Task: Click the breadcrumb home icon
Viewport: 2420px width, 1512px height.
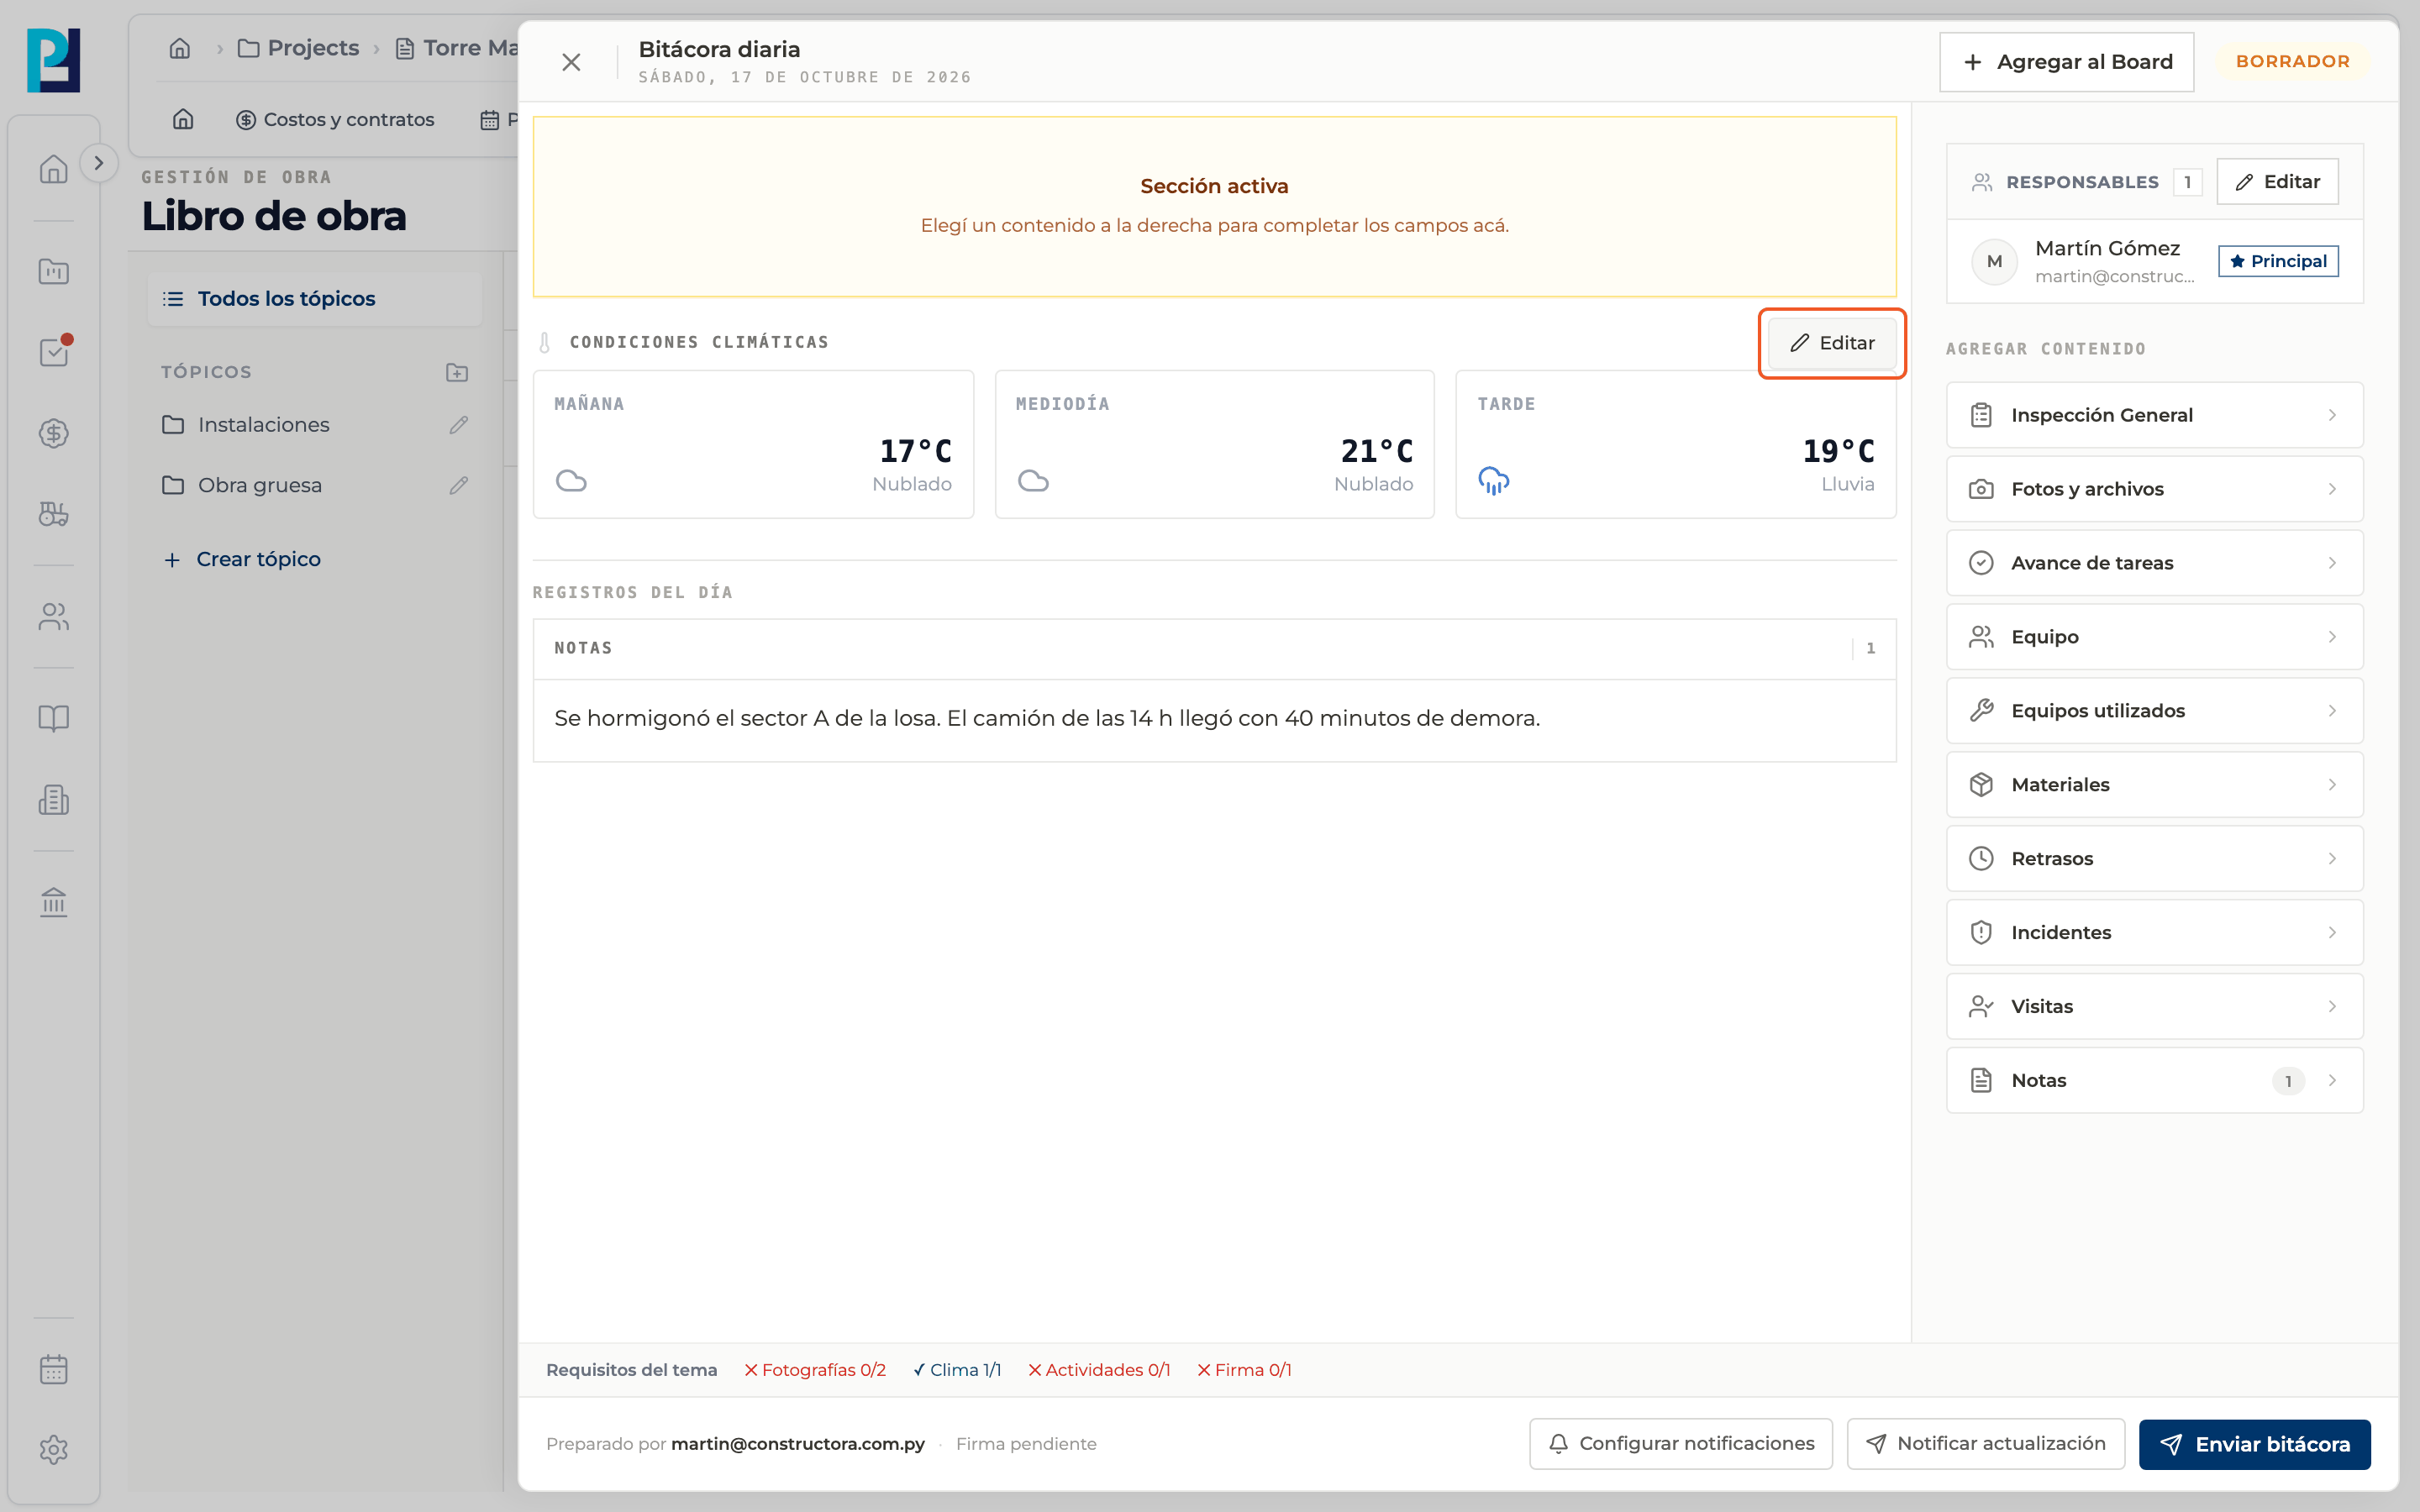Action: click(x=180, y=48)
